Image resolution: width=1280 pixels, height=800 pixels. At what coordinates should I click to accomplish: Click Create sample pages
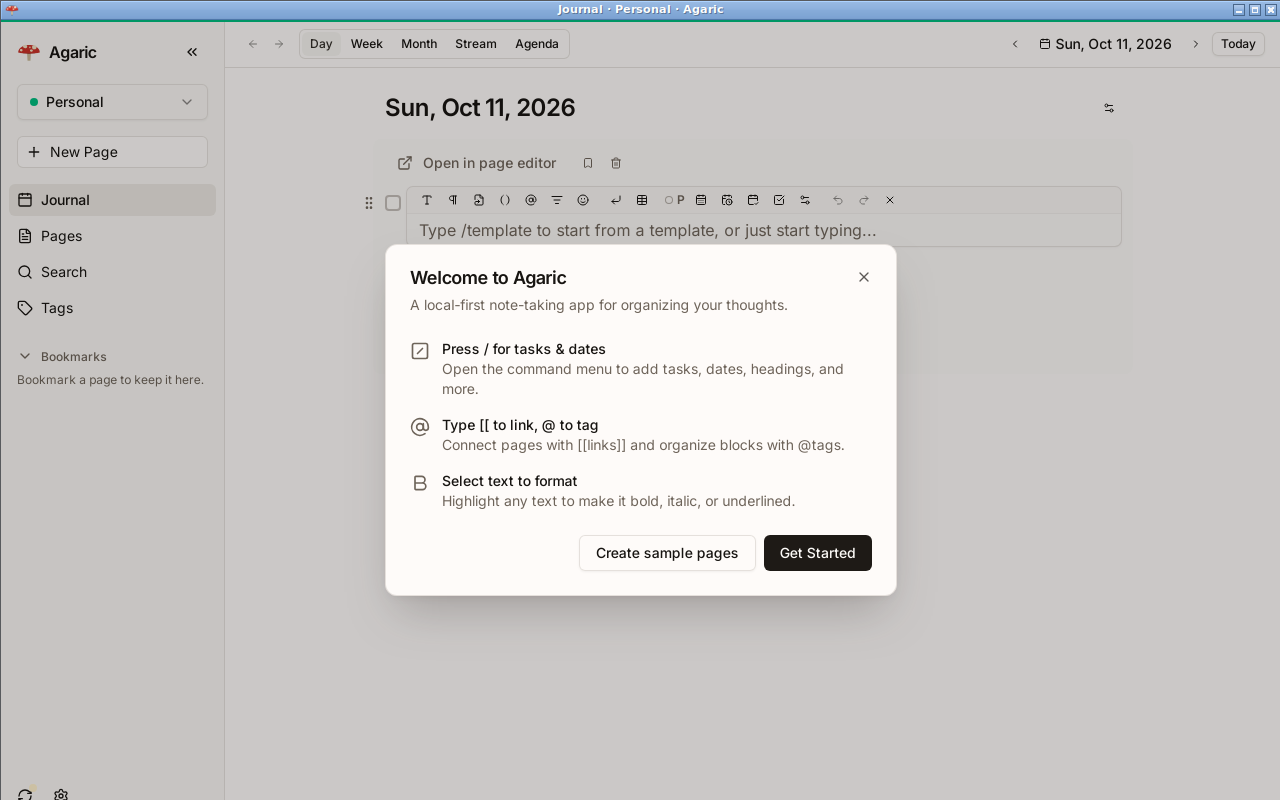coord(667,553)
